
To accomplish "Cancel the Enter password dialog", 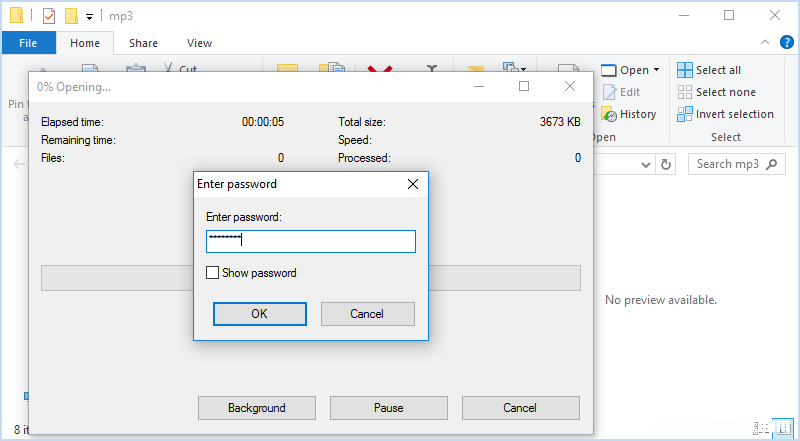I will tap(367, 314).
